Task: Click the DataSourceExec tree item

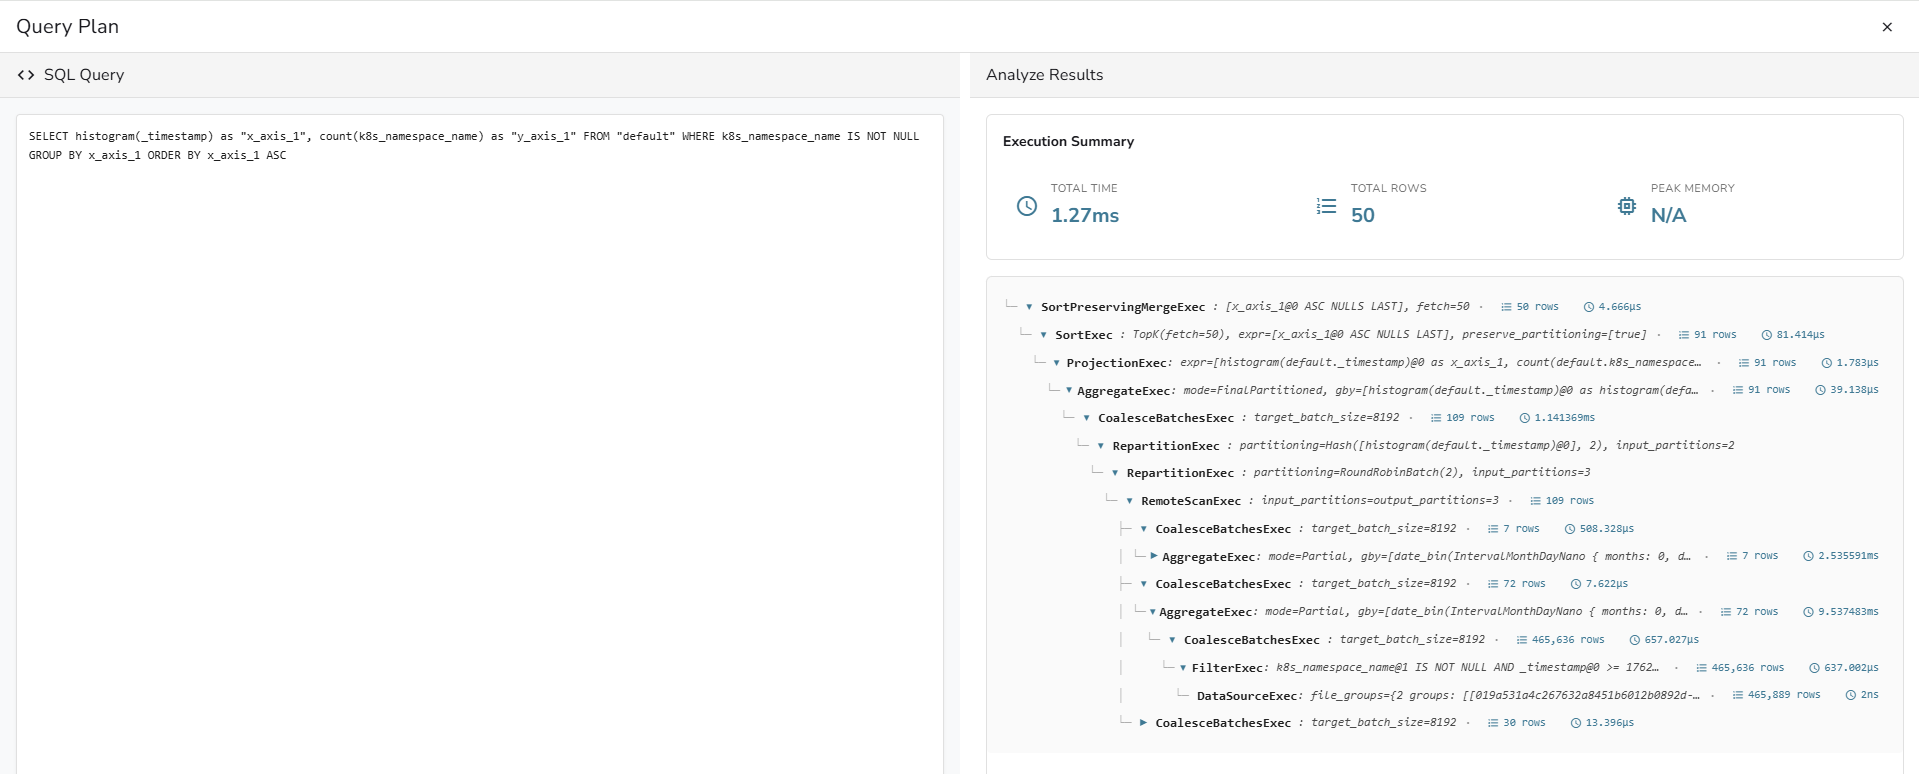Action: pos(1246,696)
